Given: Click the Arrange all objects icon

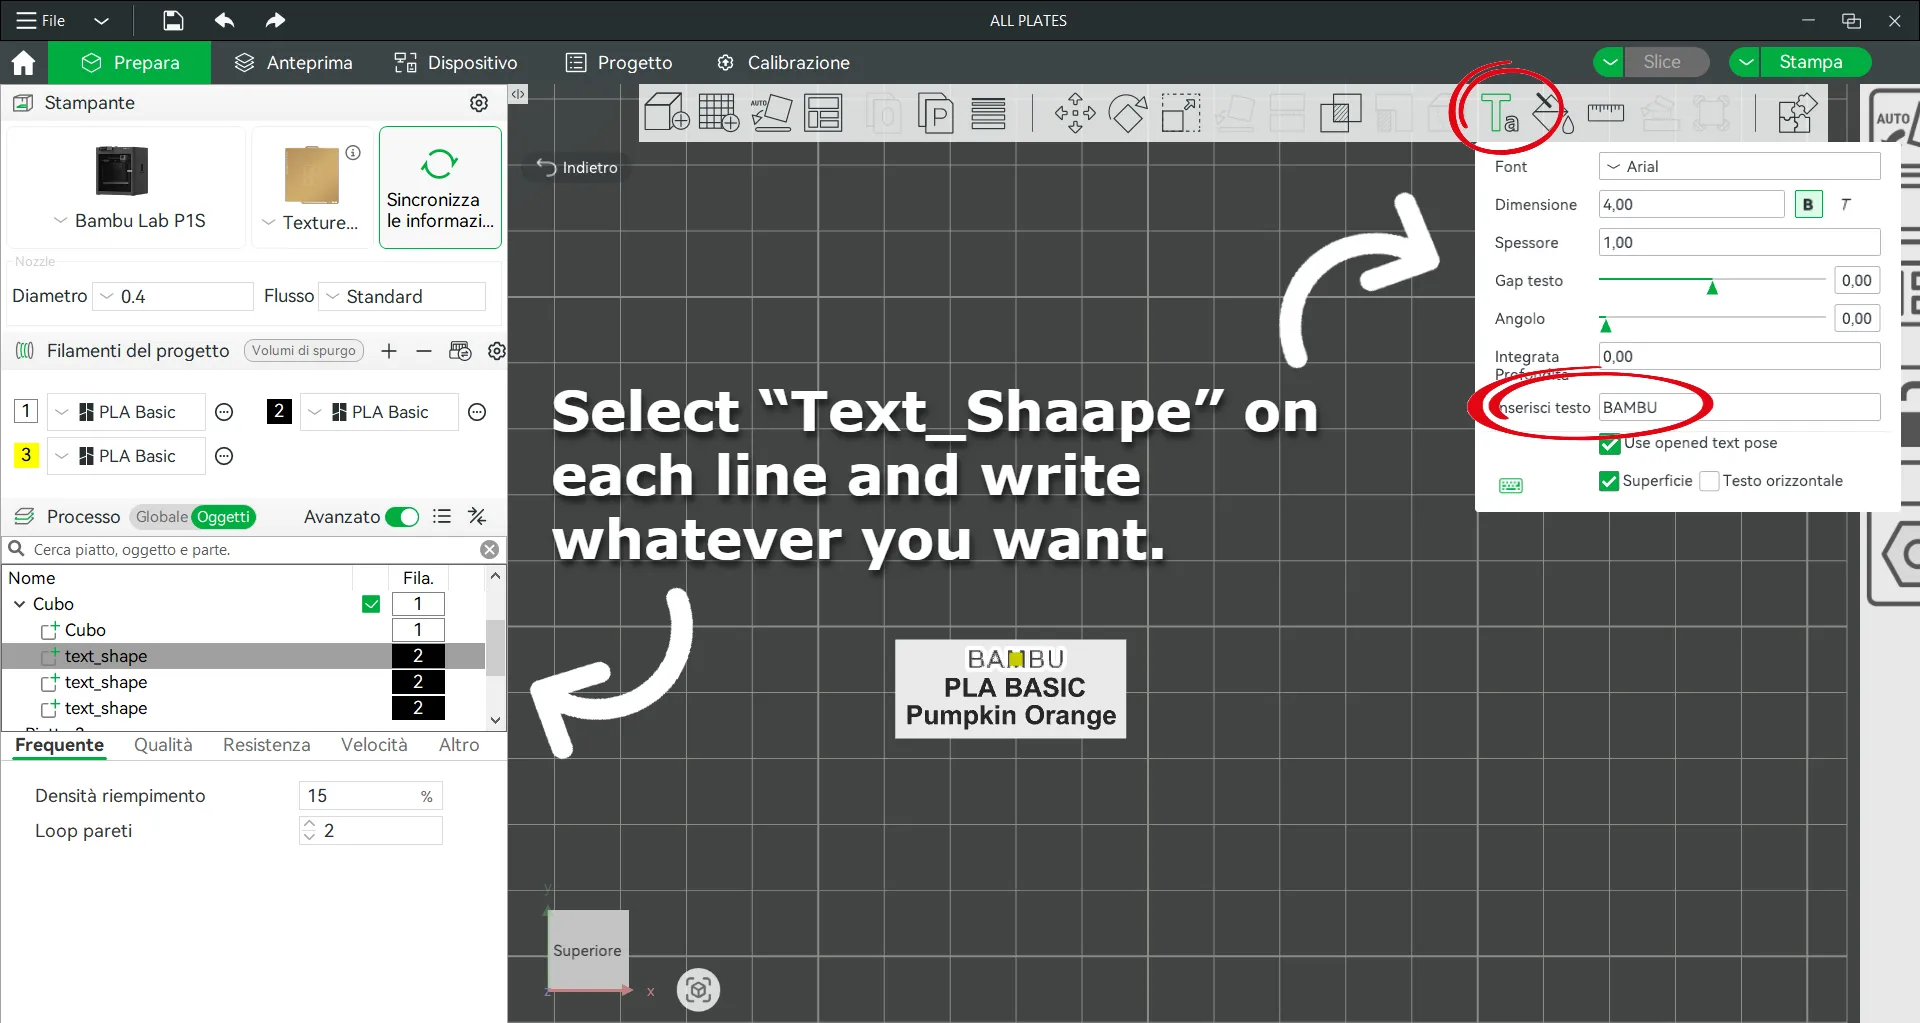Looking at the screenshot, I should point(823,113).
